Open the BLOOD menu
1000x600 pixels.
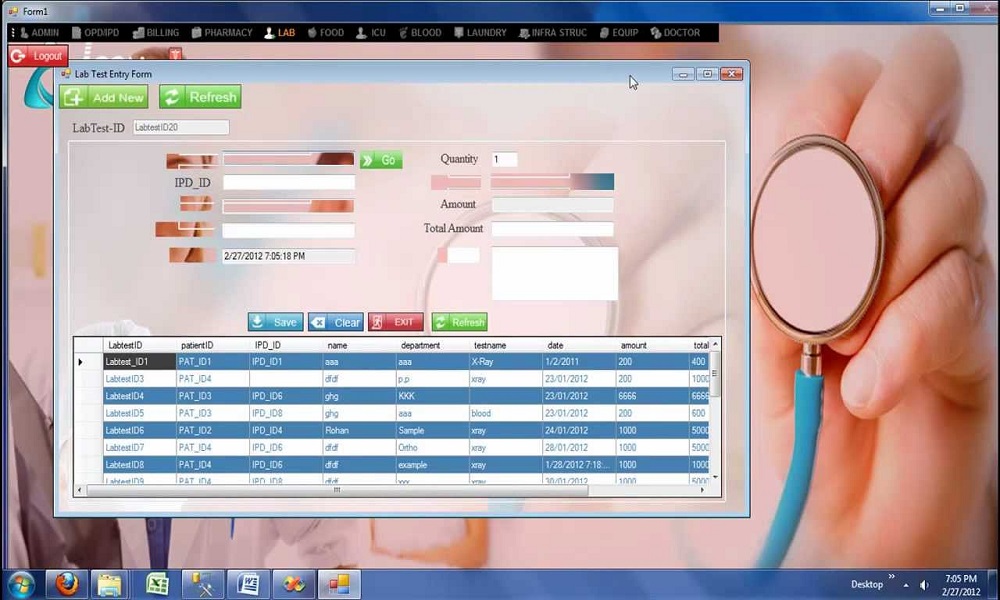pyautogui.click(x=419, y=33)
